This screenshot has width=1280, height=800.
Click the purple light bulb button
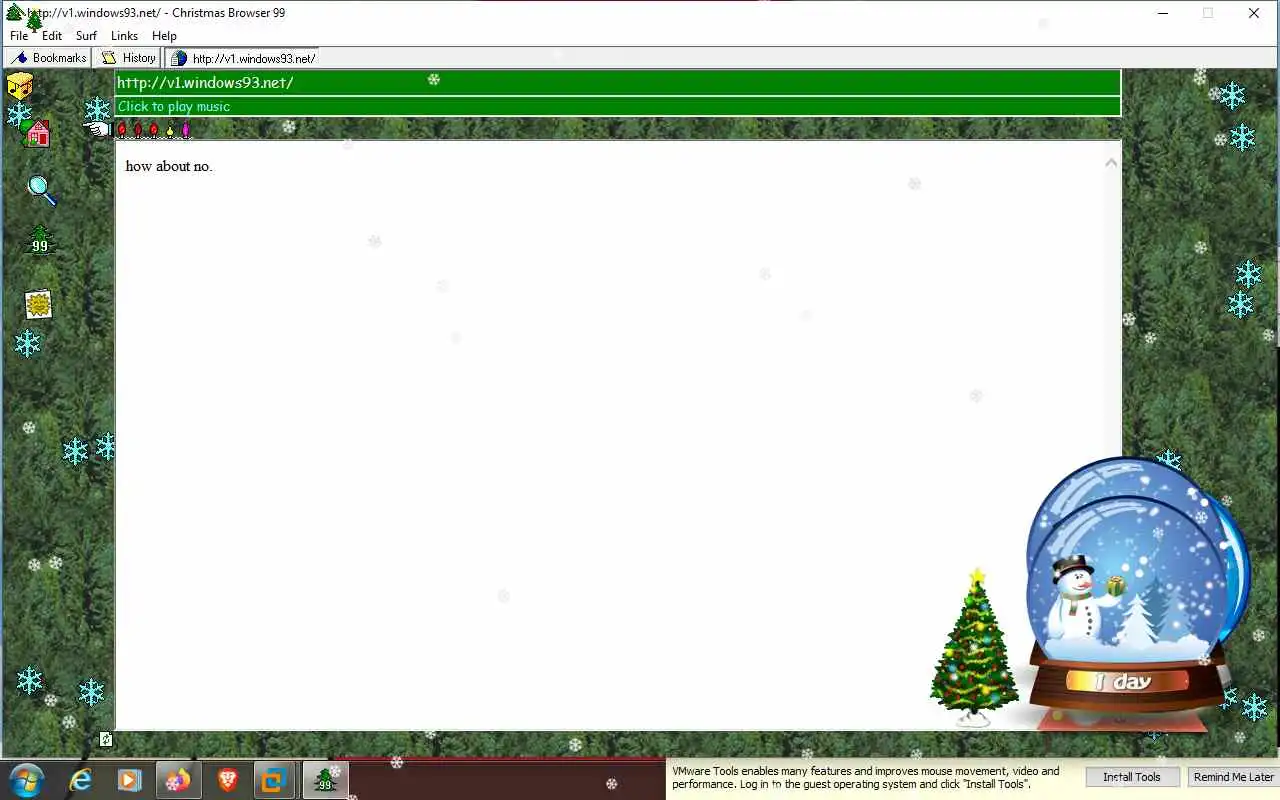[x=186, y=130]
